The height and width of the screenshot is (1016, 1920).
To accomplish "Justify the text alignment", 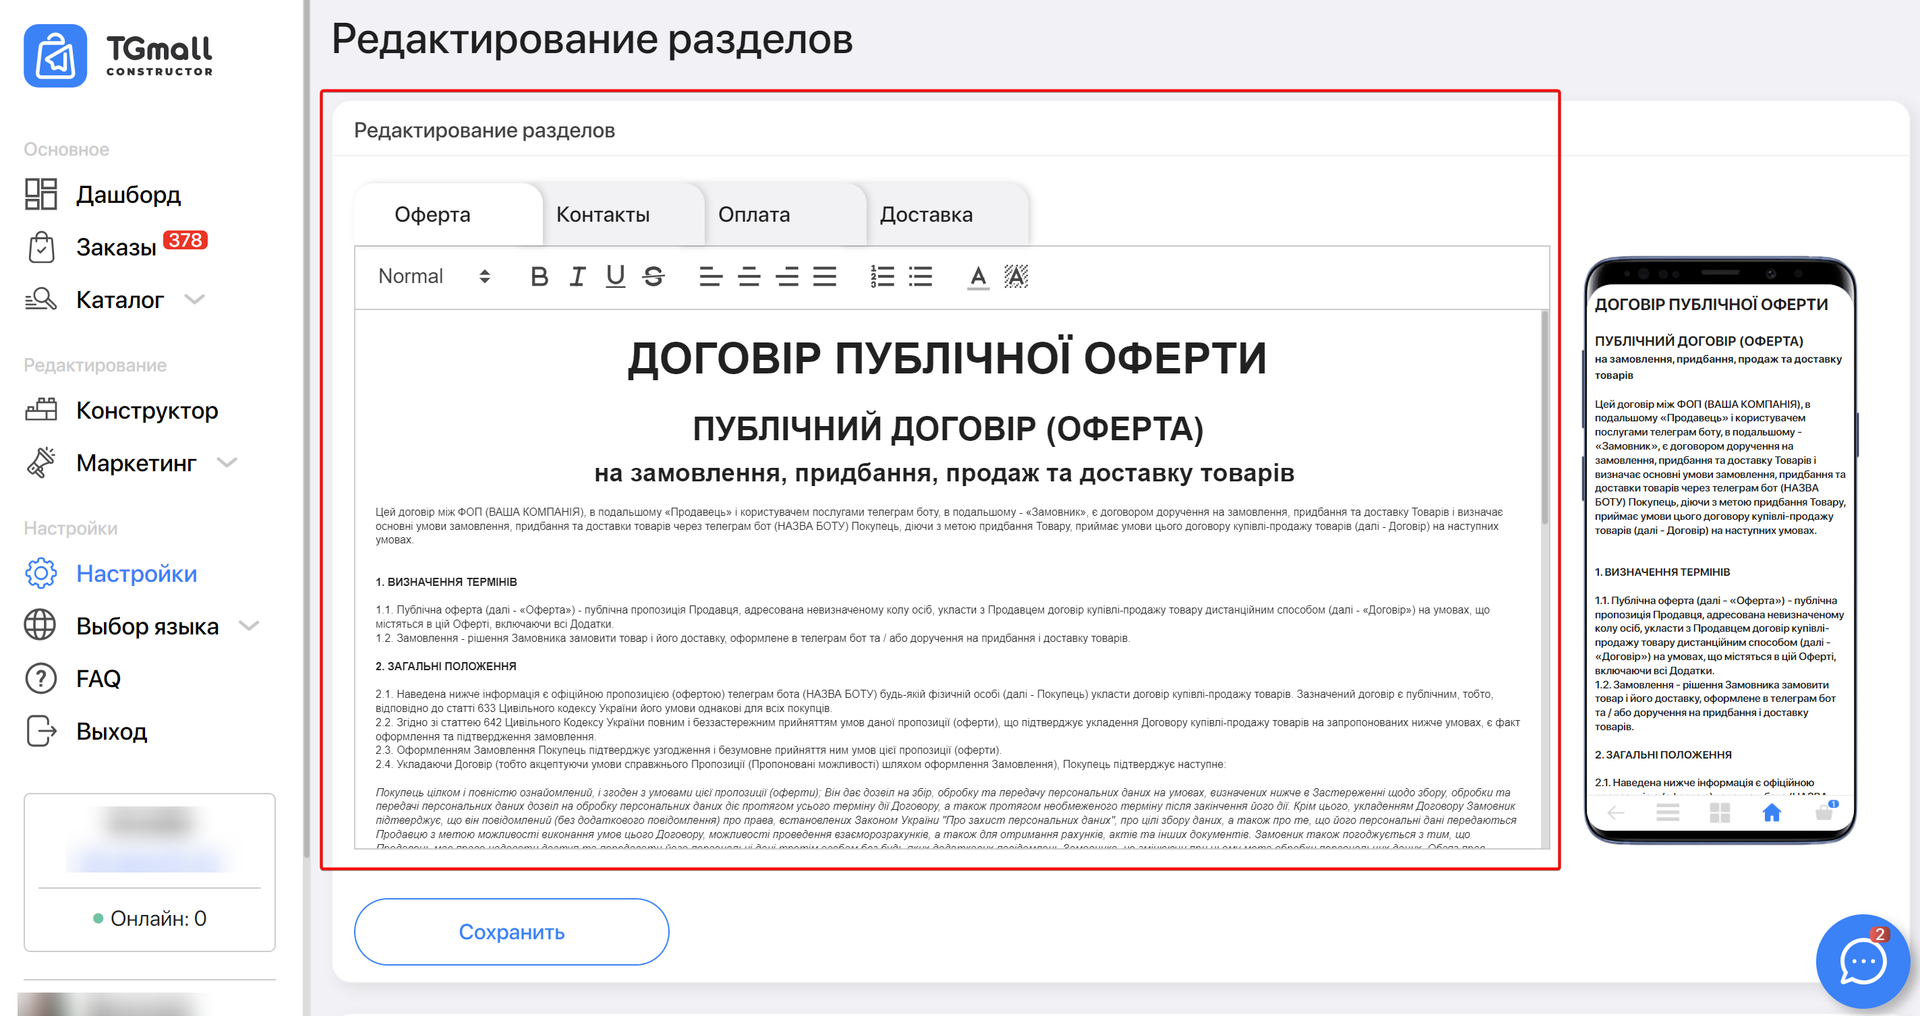I will [x=825, y=277].
